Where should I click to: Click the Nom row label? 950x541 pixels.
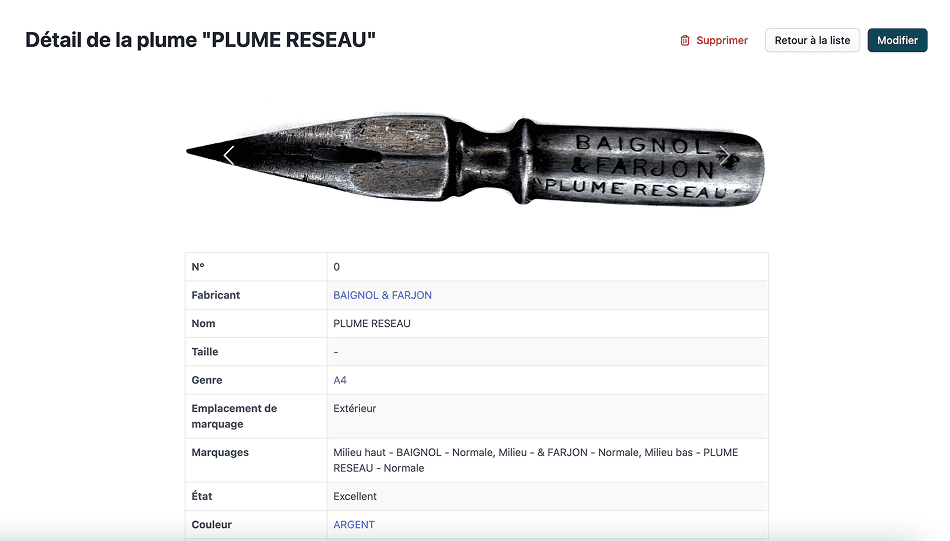point(203,324)
